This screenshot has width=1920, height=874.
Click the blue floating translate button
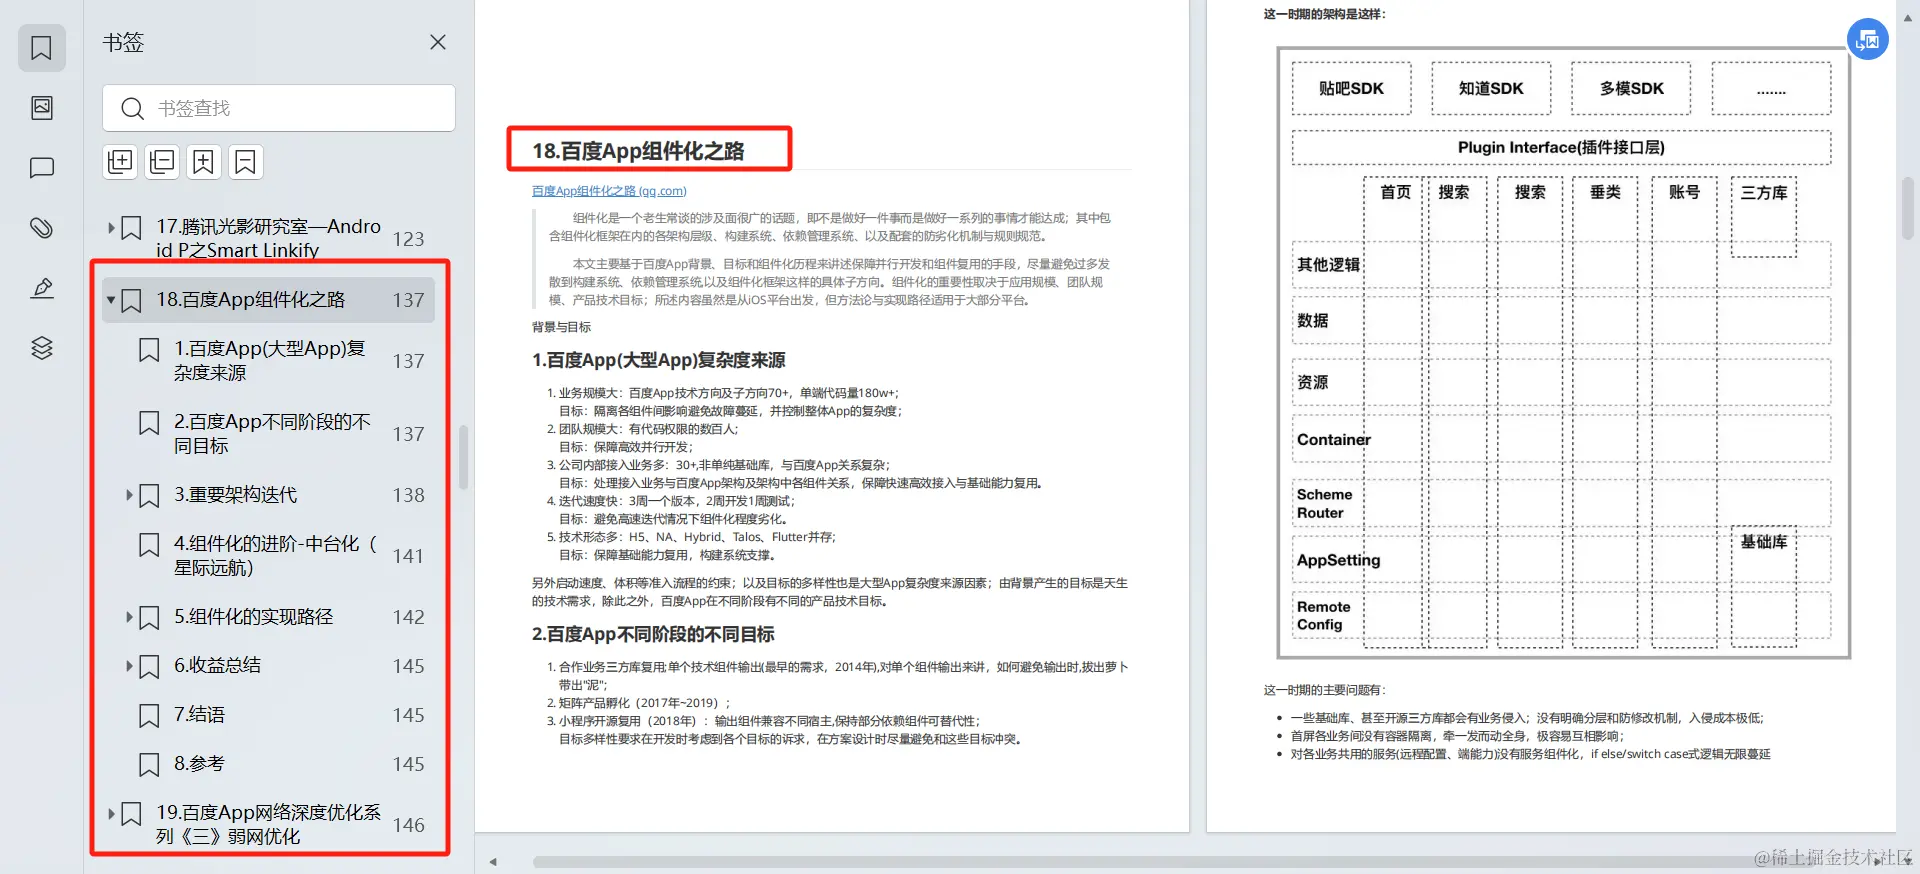point(1867,40)
